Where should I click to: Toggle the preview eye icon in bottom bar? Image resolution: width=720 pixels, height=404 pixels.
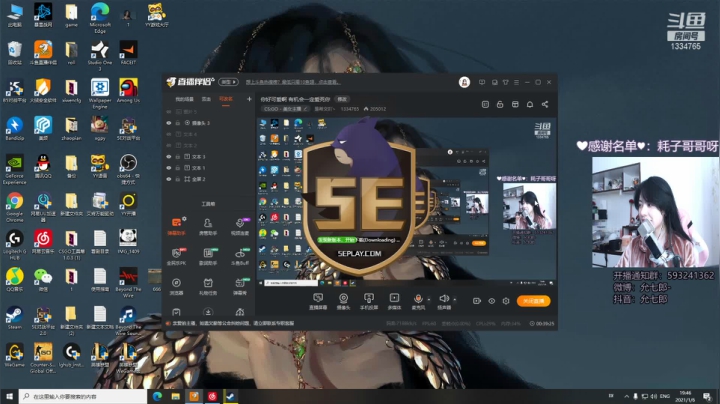point(491,301)
